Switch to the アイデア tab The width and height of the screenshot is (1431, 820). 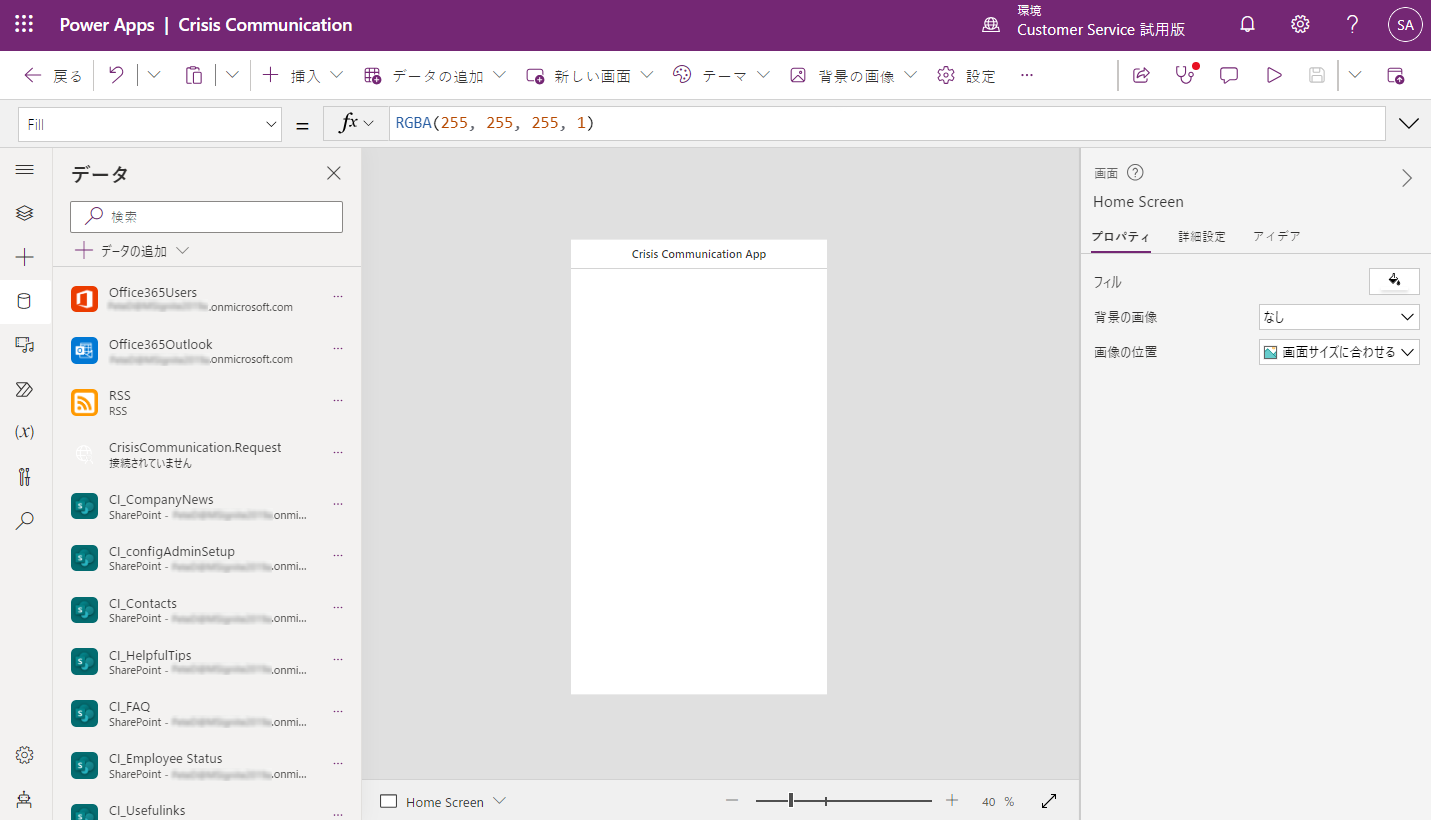point(1277,236)
